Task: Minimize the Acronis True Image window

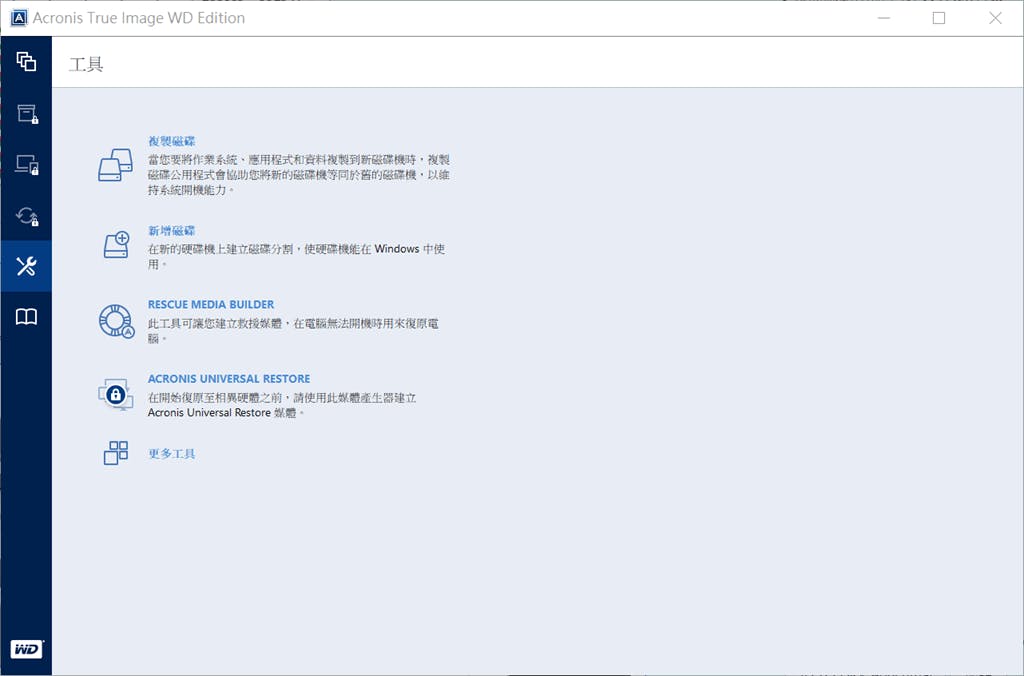Action: tap(884, 18)
